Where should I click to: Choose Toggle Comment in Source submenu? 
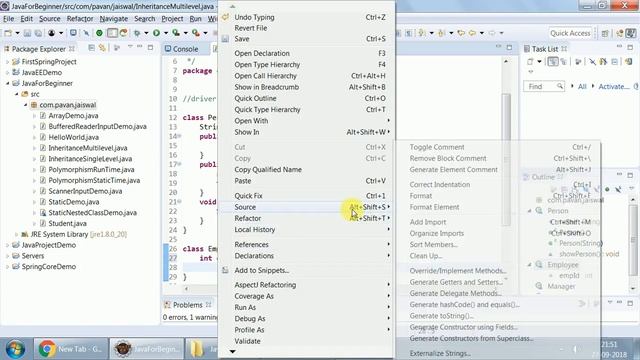point(437,147)
